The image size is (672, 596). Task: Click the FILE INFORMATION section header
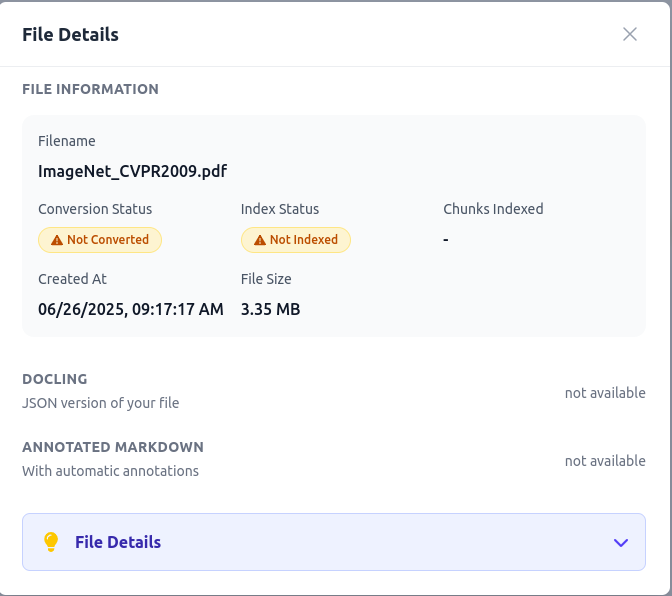point(90,89)
